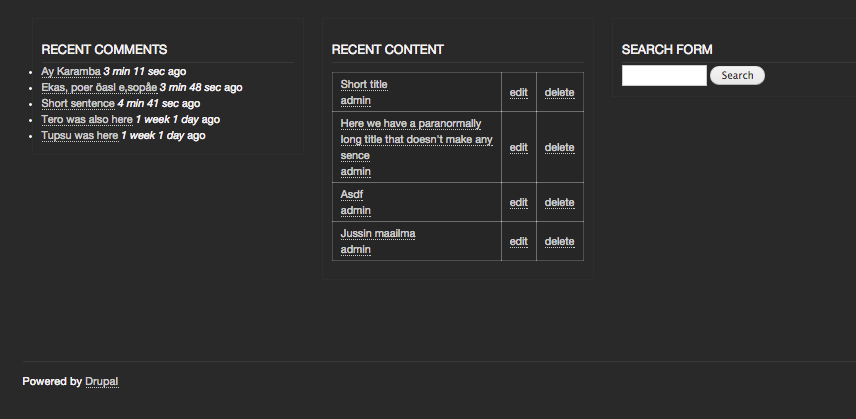Follow the Drupal link in footer
Image resolution: width=856 pixels, height=419 pixels.
tap(102, 381)
